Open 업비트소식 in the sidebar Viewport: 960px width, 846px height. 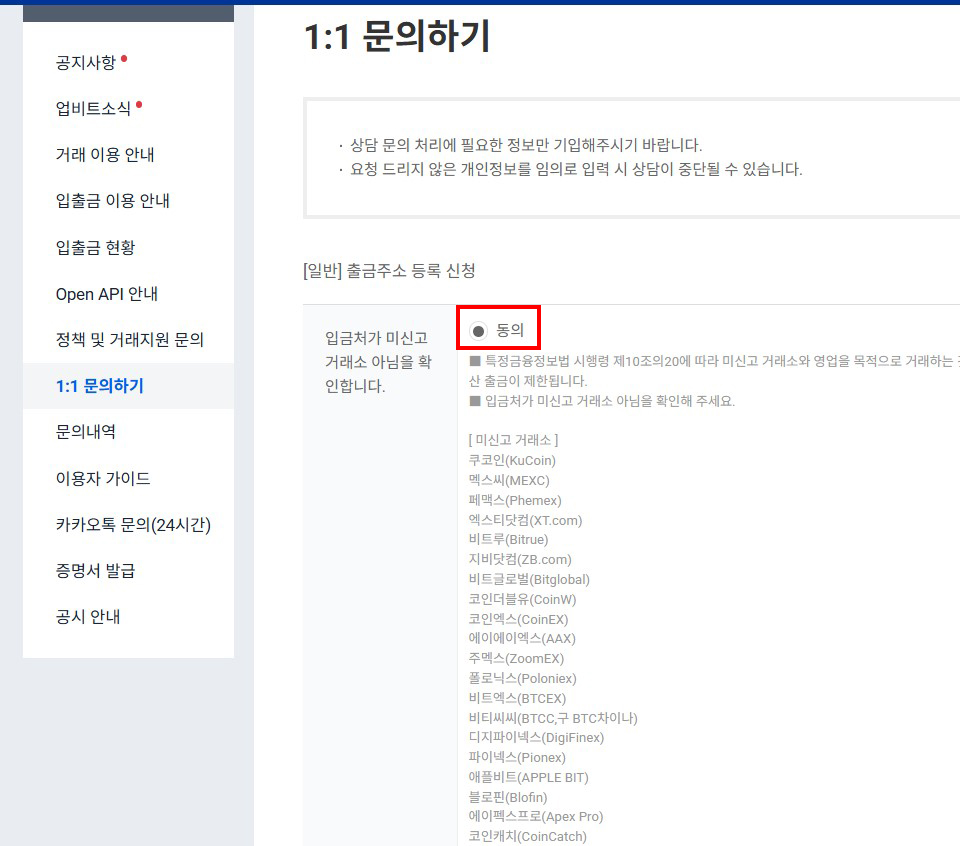[x=93, y=108]
